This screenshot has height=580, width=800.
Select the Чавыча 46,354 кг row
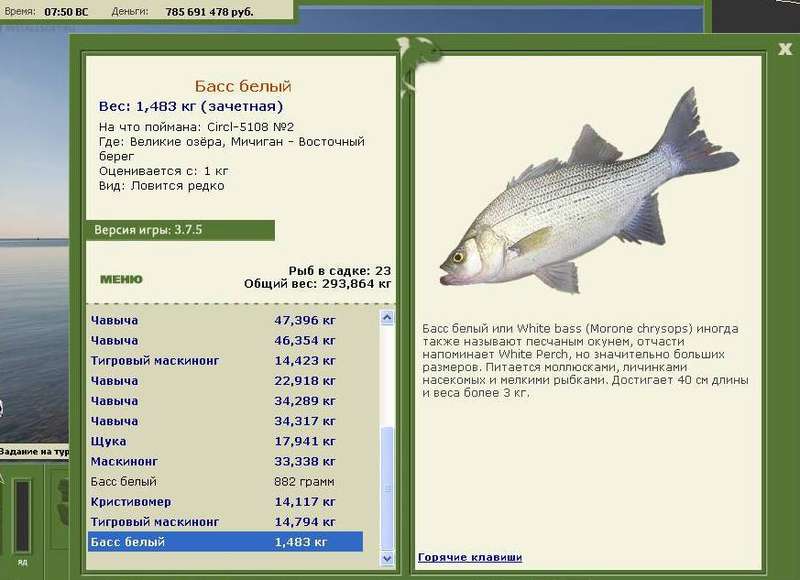pos(225,340)
